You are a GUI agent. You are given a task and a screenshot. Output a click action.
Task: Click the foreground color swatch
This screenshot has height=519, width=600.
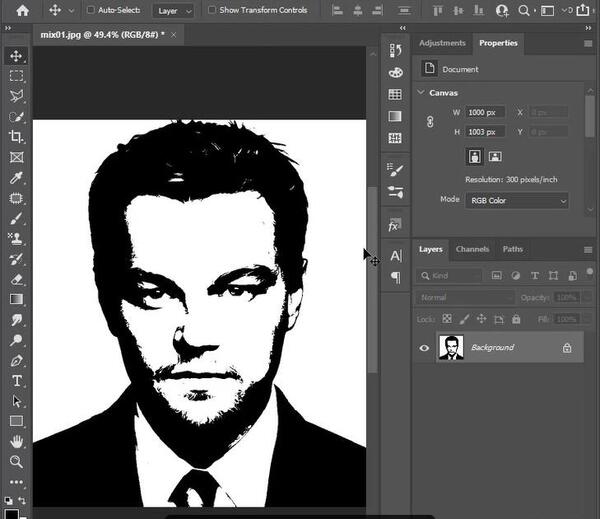pyautogui.click(x=11, y=514)
